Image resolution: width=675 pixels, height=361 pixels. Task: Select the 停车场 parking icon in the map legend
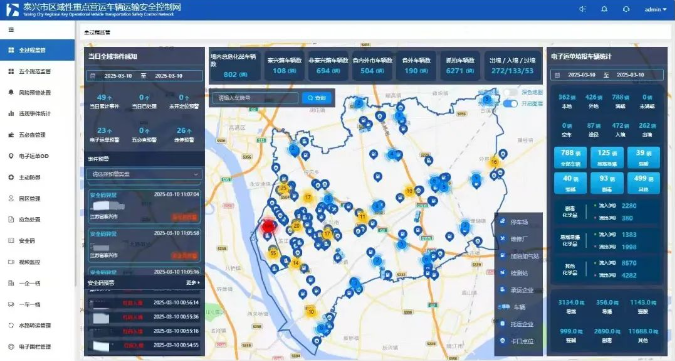pyautogui.click(x=502, y=222)
